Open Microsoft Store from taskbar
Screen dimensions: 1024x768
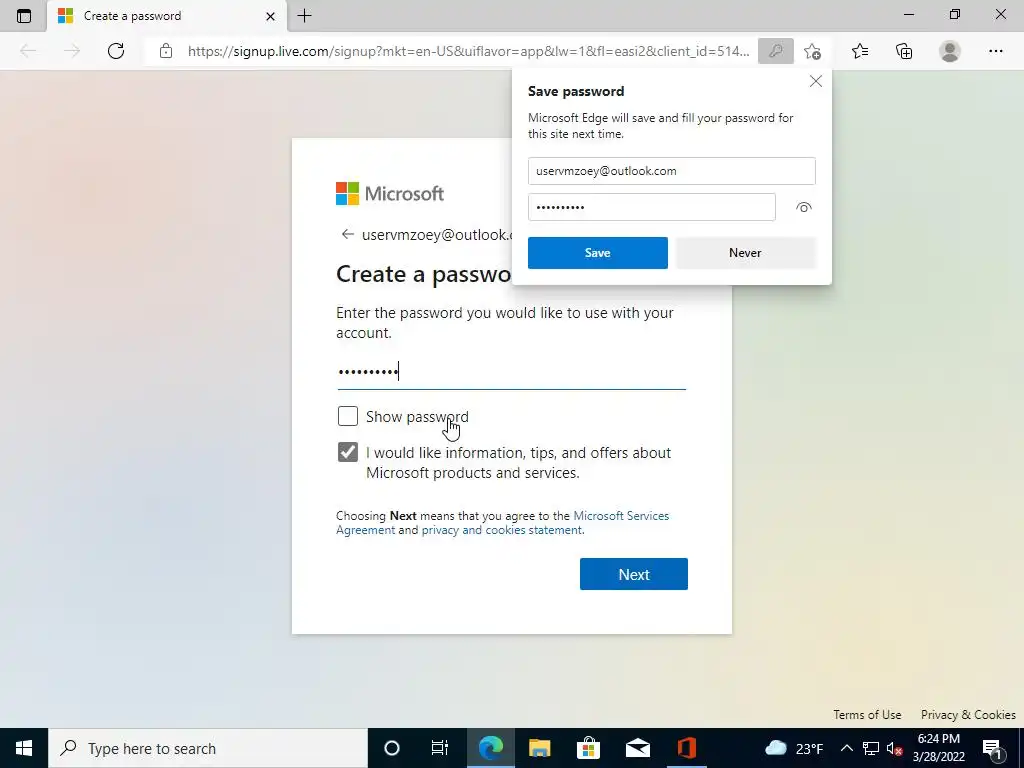[x=588, y=748]
